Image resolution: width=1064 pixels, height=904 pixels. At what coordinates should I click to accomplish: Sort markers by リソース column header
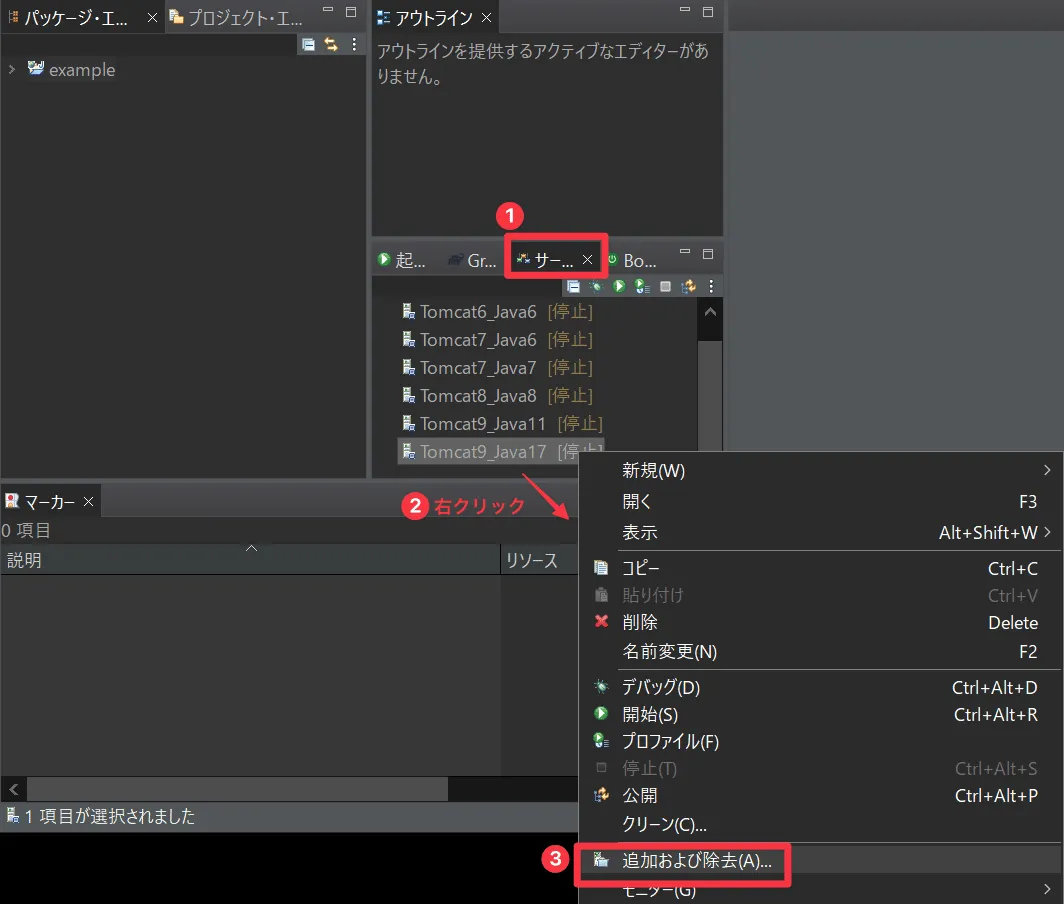[539, 560]
